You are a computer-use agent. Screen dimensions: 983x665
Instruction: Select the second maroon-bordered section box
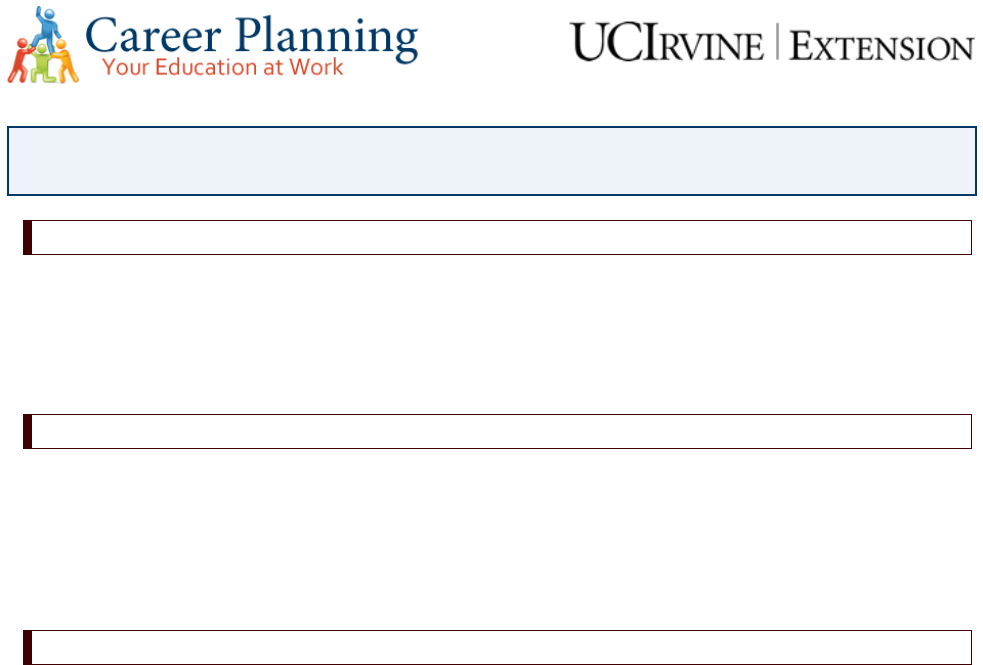(497, 431)
